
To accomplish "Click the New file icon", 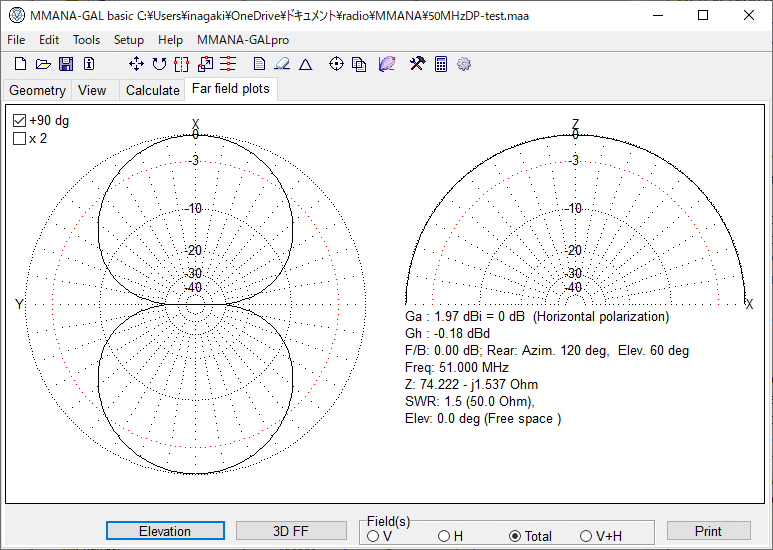I will 20,64.
